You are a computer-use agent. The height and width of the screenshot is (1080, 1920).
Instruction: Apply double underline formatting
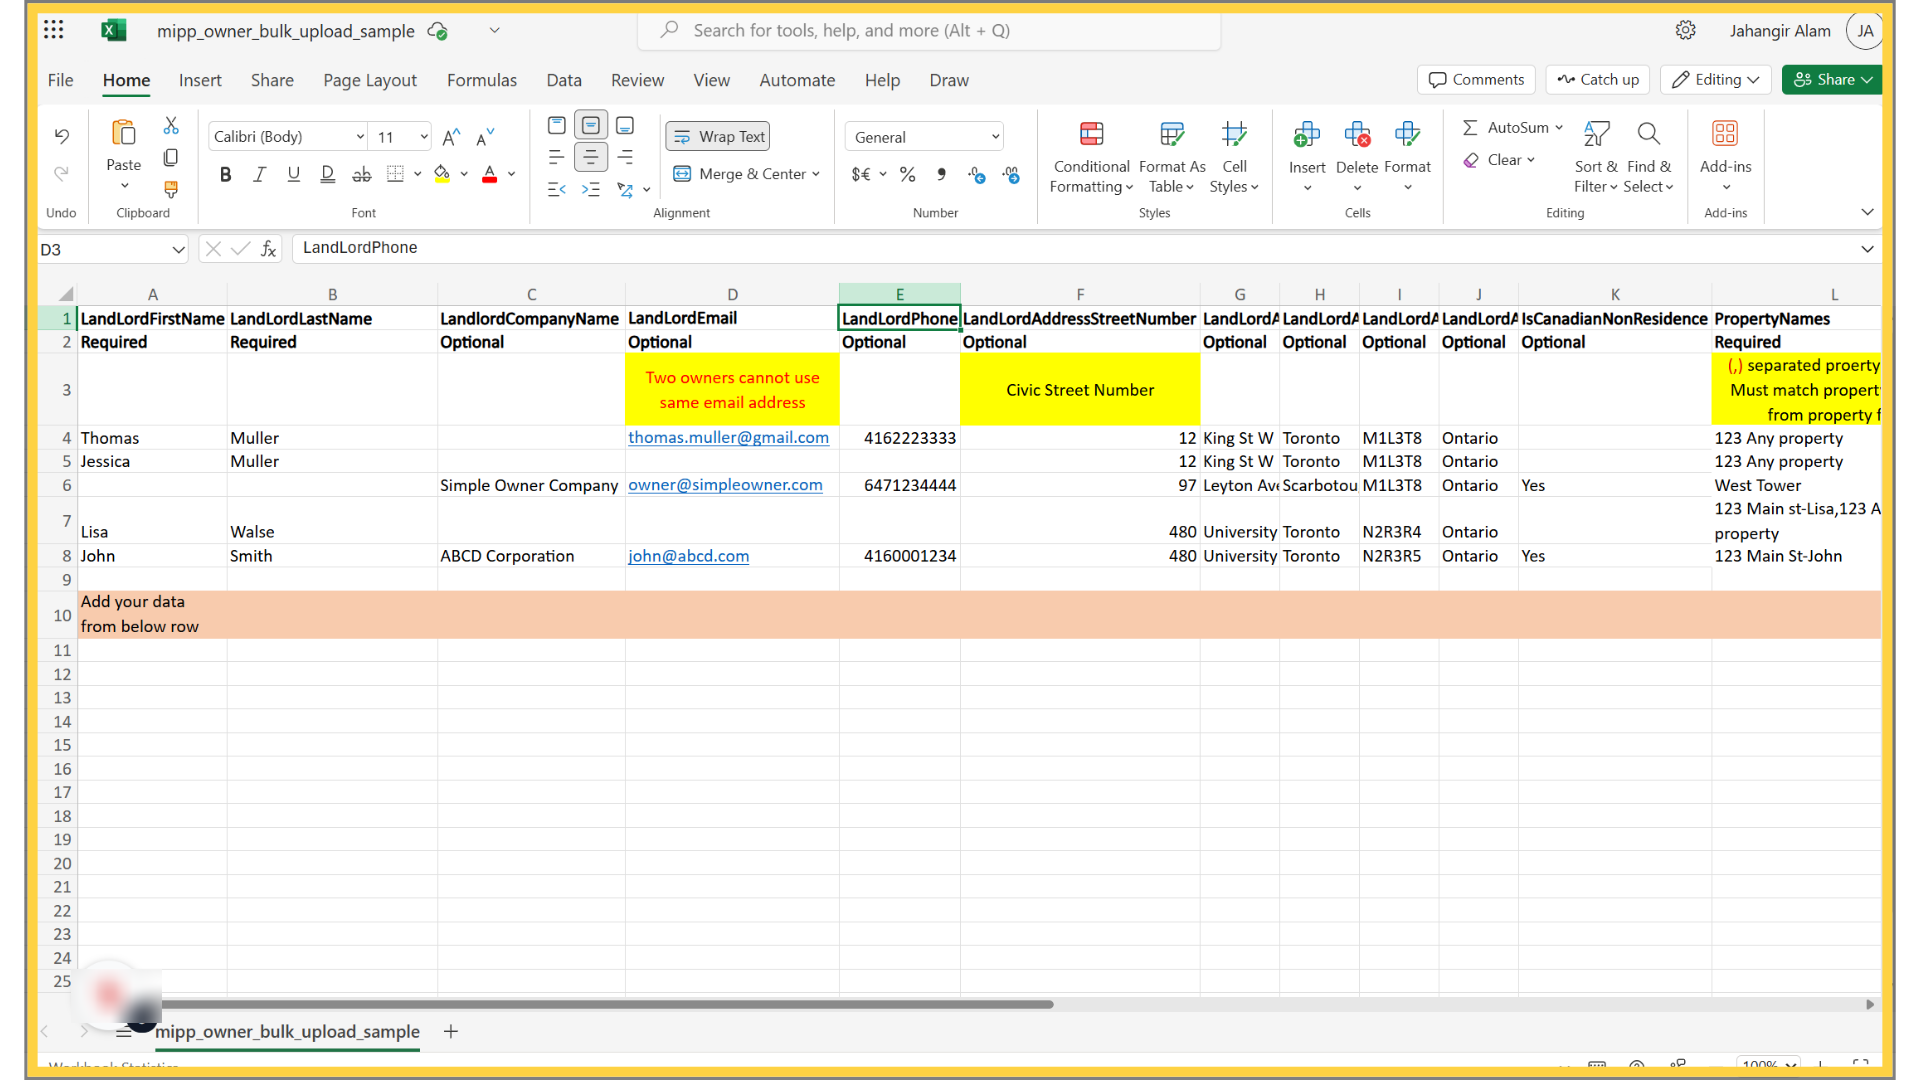(327, 174)
